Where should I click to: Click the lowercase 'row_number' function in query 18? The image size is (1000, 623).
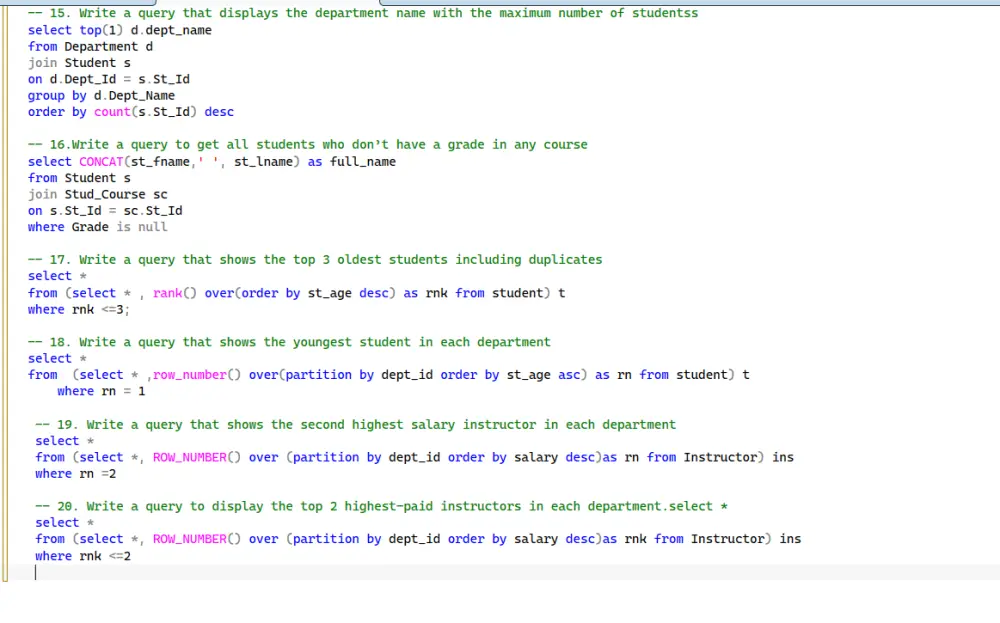pyautogui.click(x=189, y=375)
